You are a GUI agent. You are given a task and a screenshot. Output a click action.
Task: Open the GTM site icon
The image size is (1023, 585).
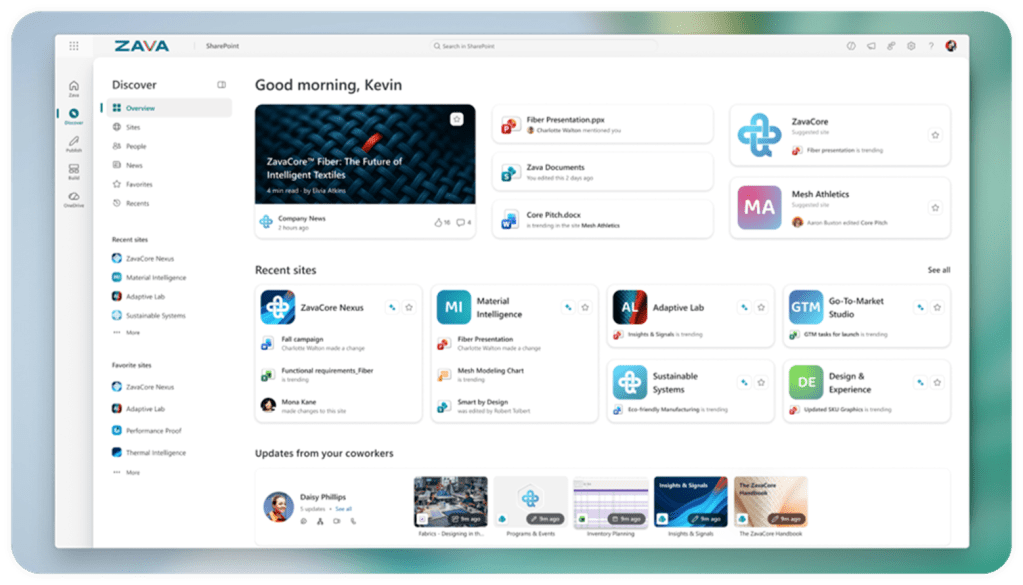[x=806, y=307]
